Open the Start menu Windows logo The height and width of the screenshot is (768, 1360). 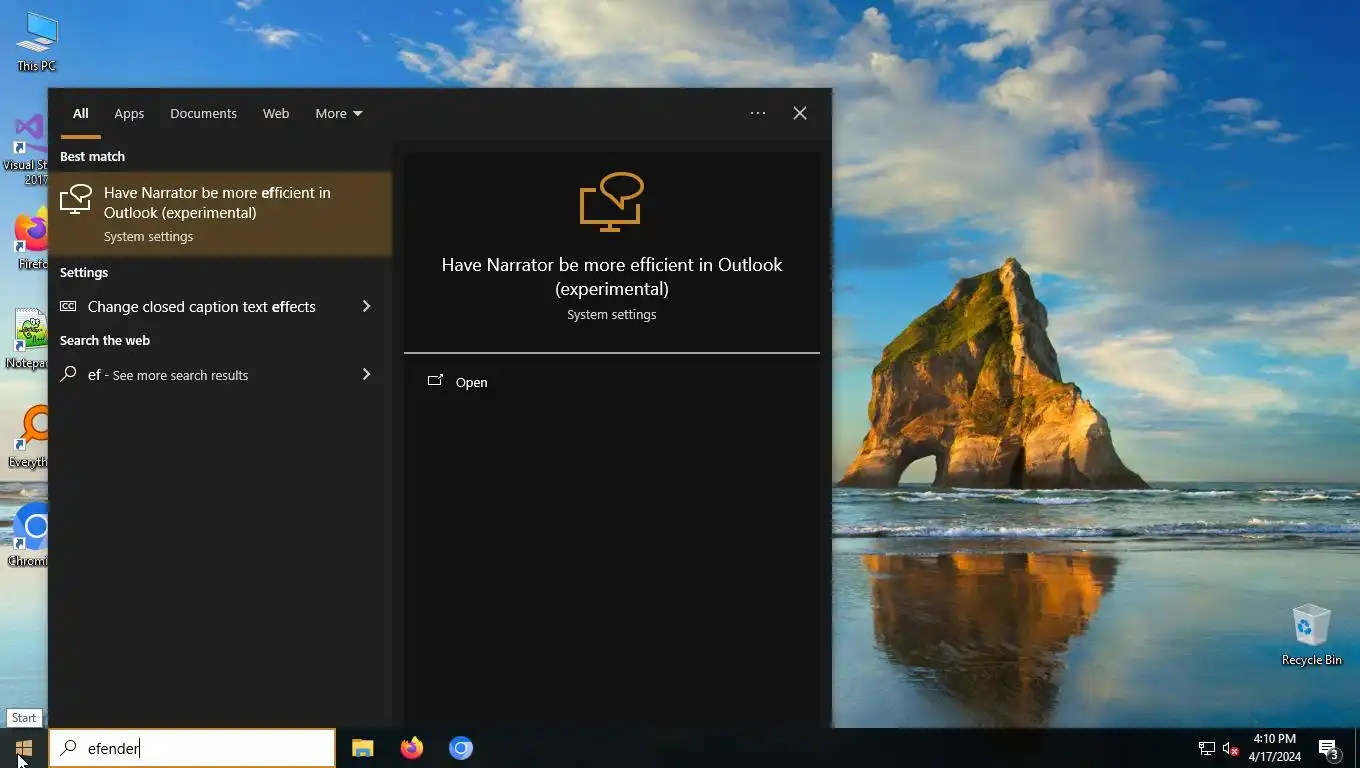[x=24, y=748]
